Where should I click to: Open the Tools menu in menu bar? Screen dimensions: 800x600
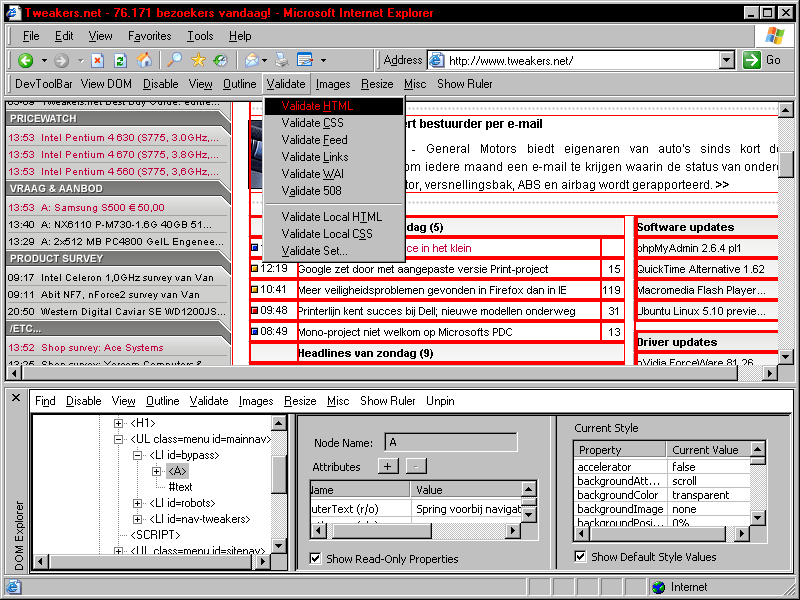pos(200,36)
